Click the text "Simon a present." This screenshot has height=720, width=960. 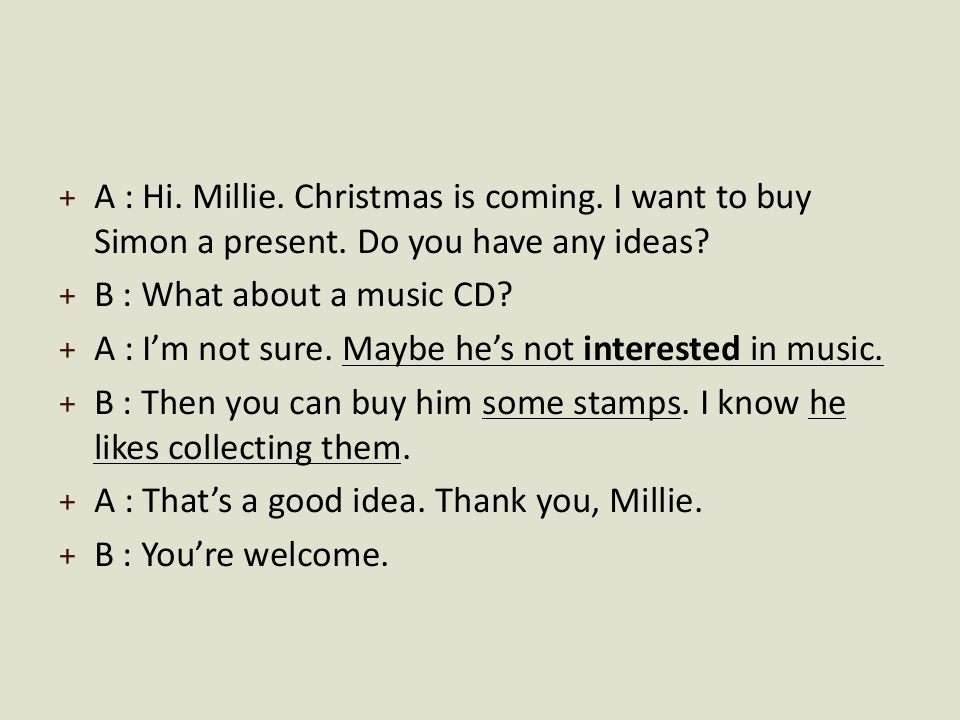click(220, 243)
